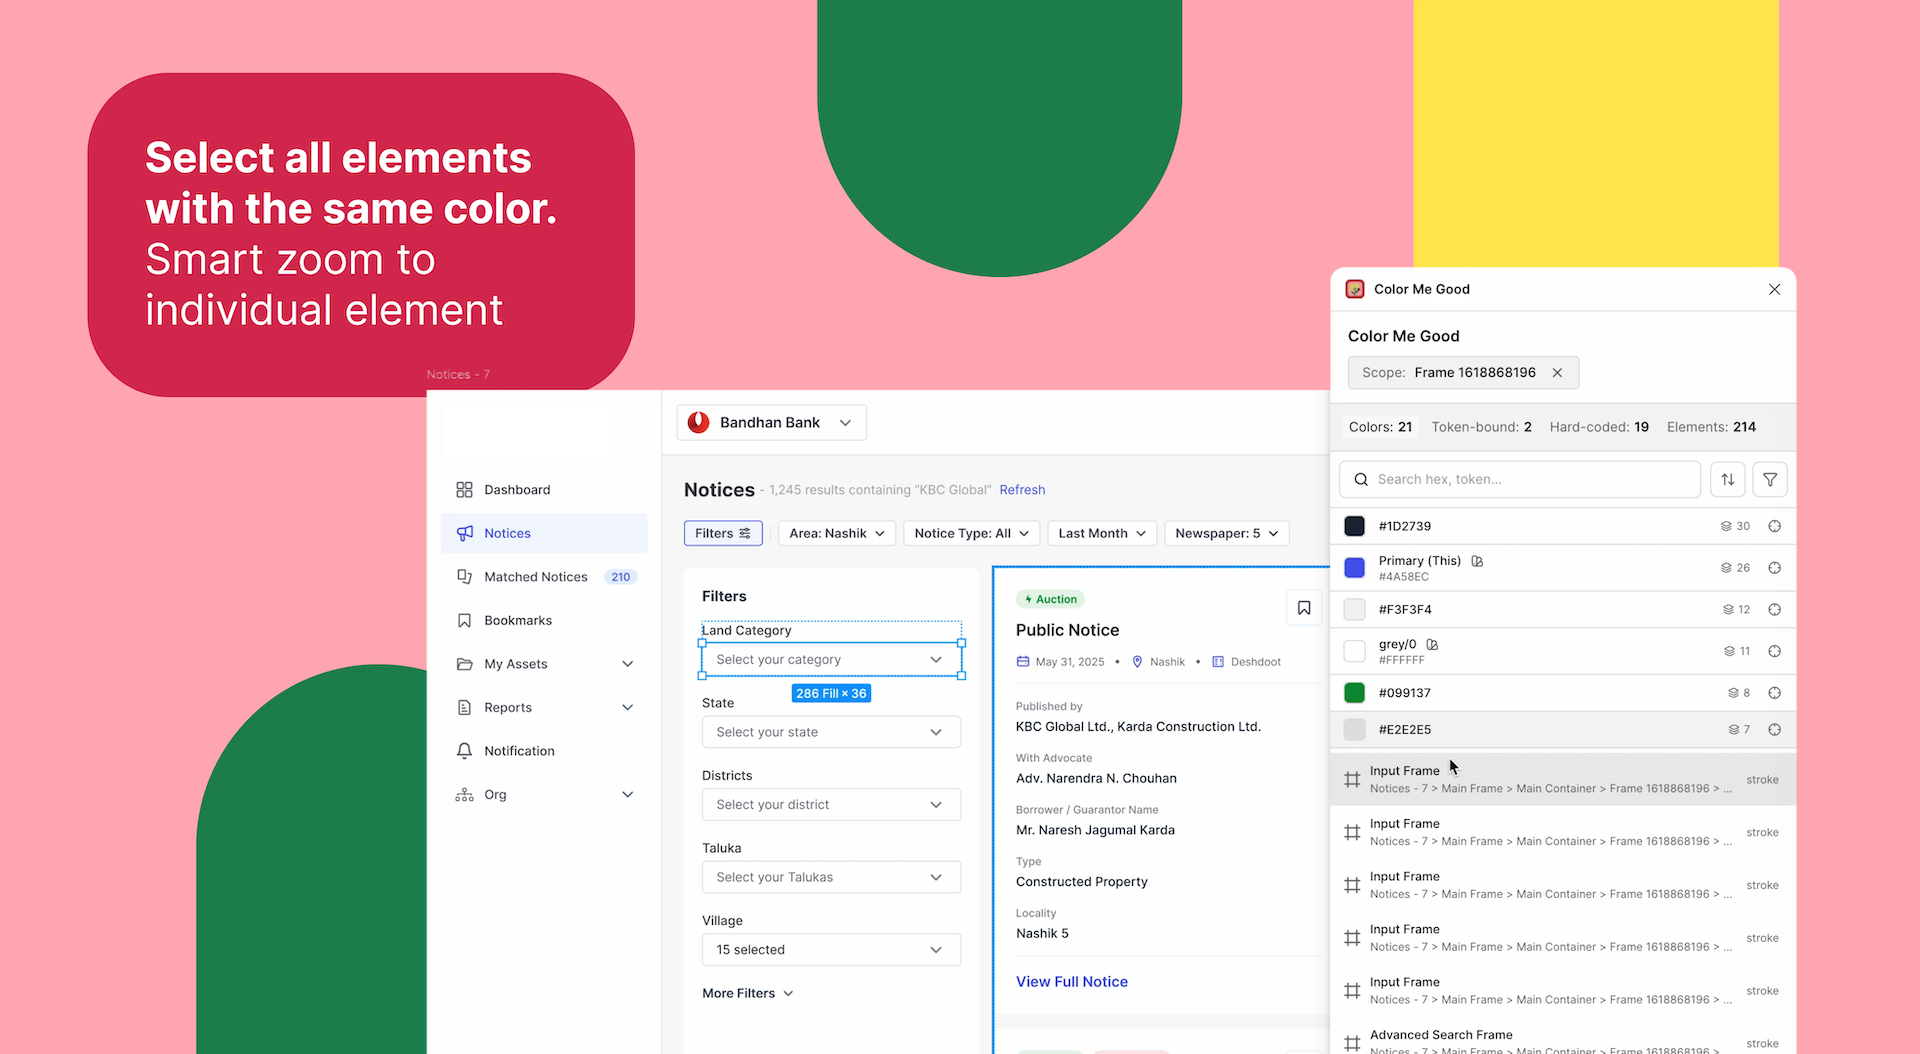Click the Auction tag badge
This screenshot has width=1920, height=1054.
pyautogui.click(x=1050, y=599)
